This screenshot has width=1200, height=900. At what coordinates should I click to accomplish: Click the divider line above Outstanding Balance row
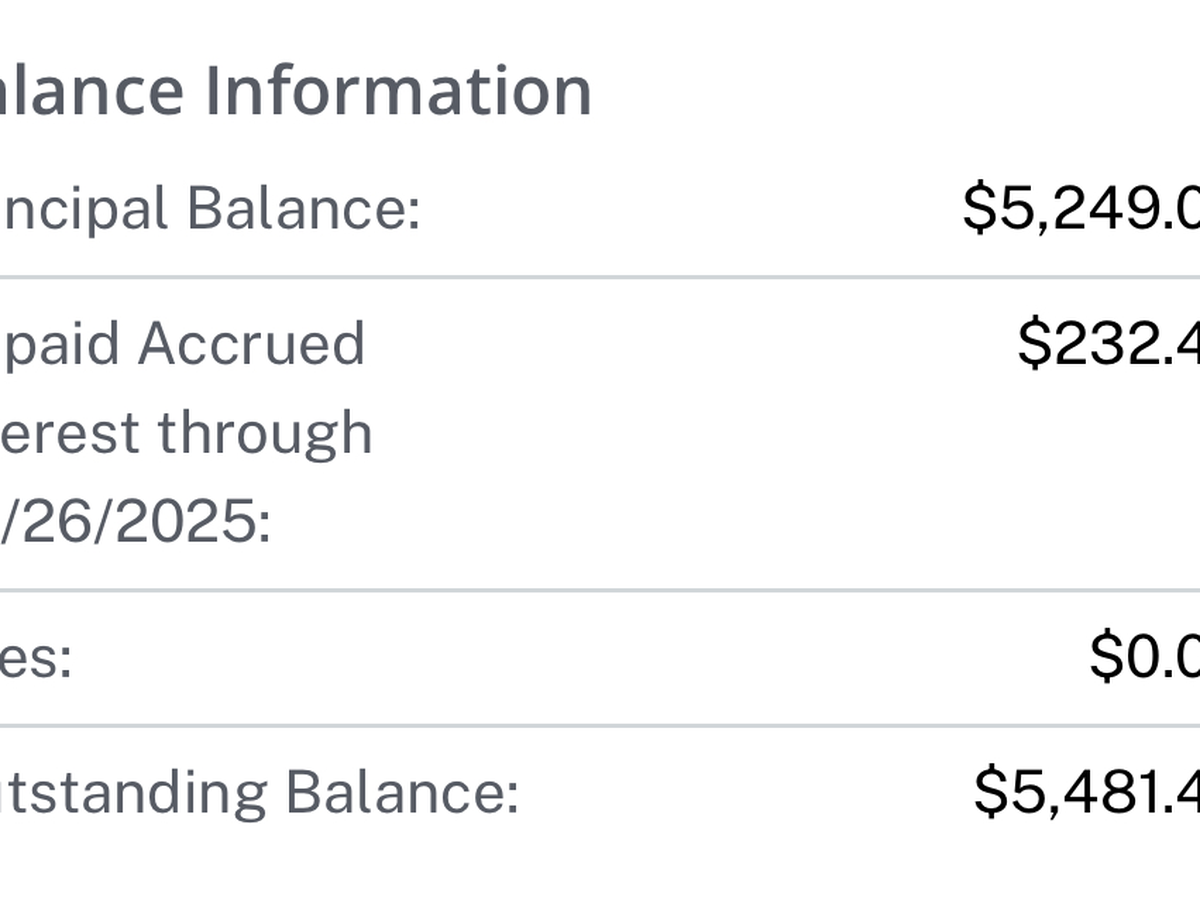[600, 726]
